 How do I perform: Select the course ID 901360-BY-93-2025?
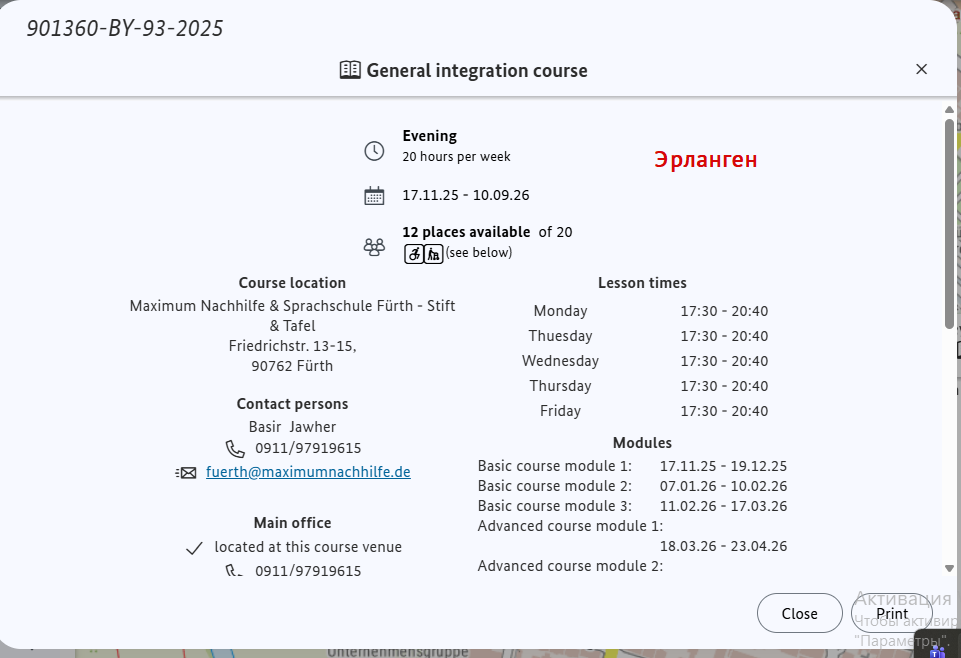(x=125, y=28)
